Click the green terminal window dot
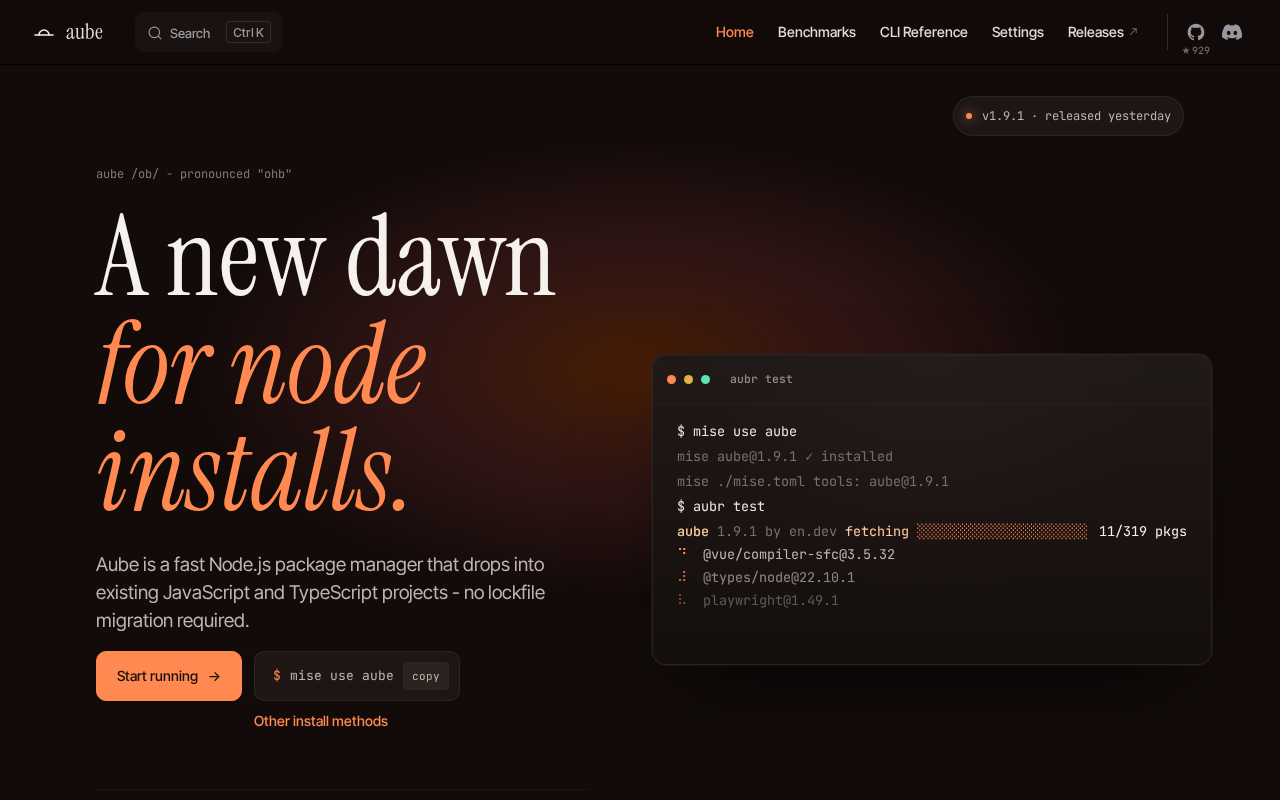The width and height of the screenshot is (1280, 800). coord(706,380)
